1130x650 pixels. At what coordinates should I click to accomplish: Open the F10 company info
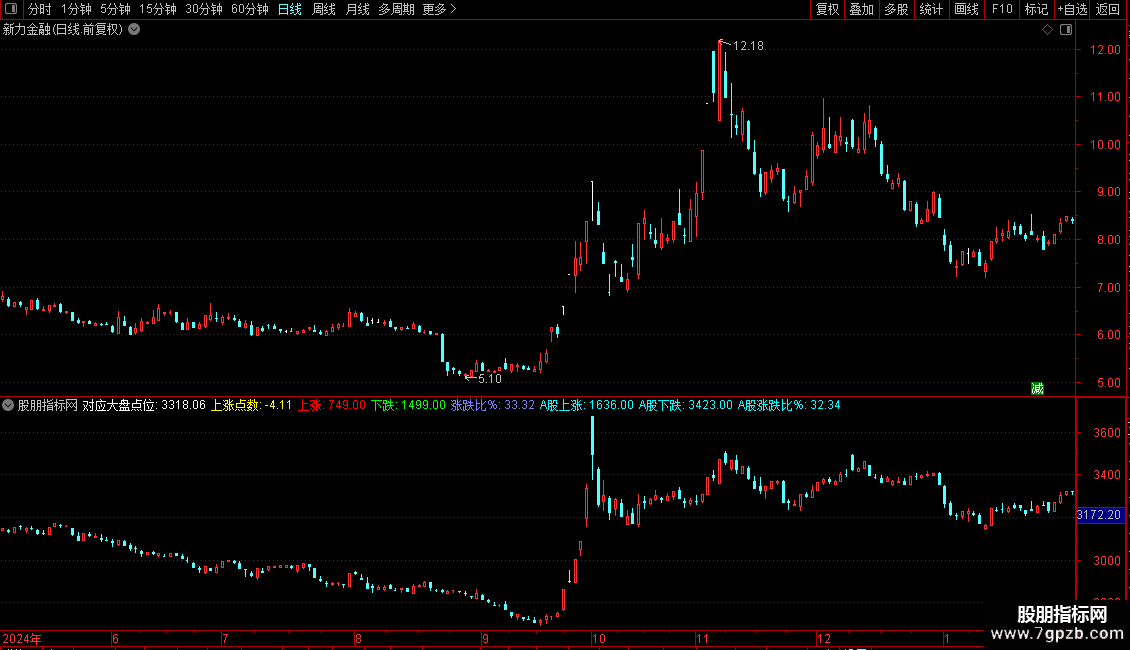[1002, 9]
